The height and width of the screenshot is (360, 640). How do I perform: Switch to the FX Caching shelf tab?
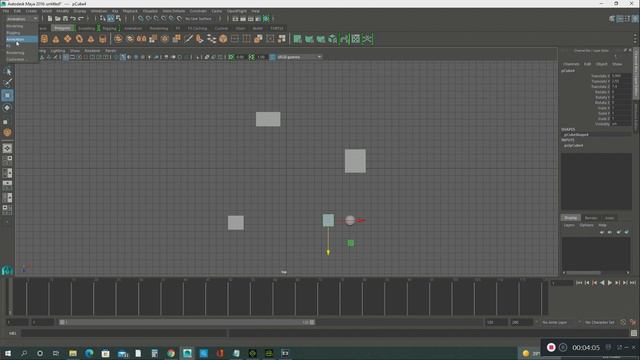click(198, 28)
